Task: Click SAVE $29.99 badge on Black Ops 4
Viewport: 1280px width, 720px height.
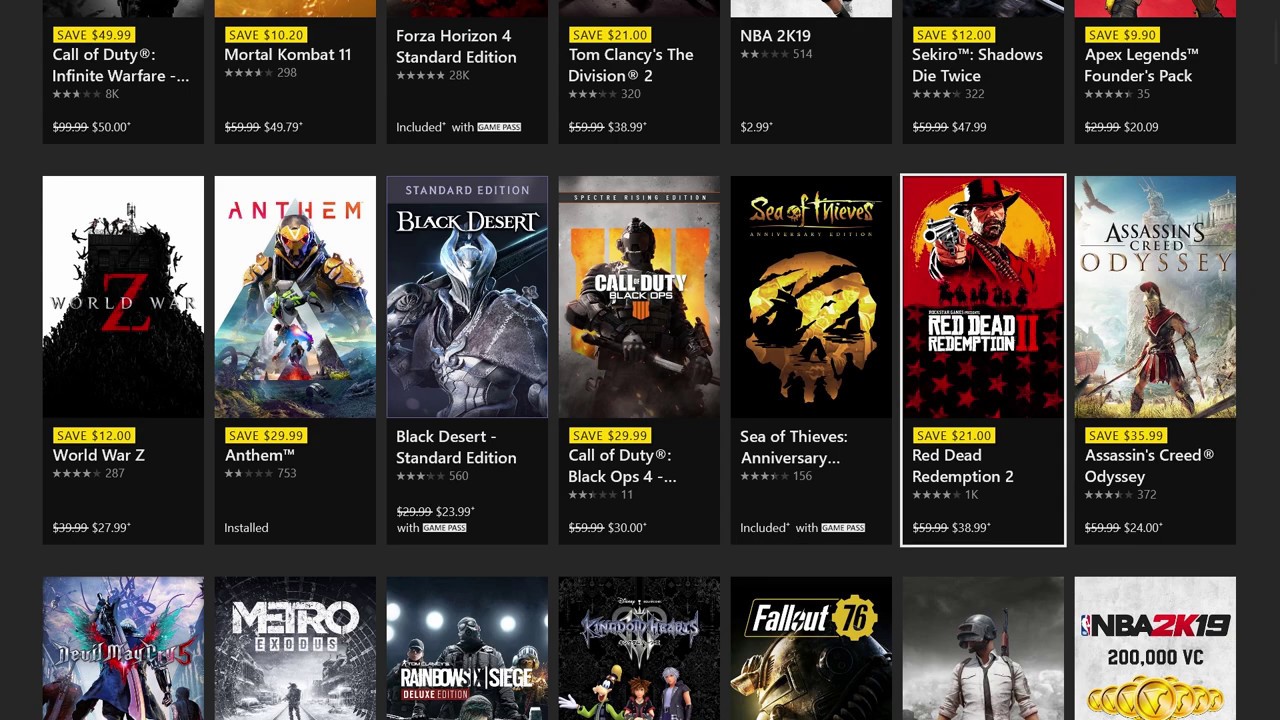Action: 610,435
